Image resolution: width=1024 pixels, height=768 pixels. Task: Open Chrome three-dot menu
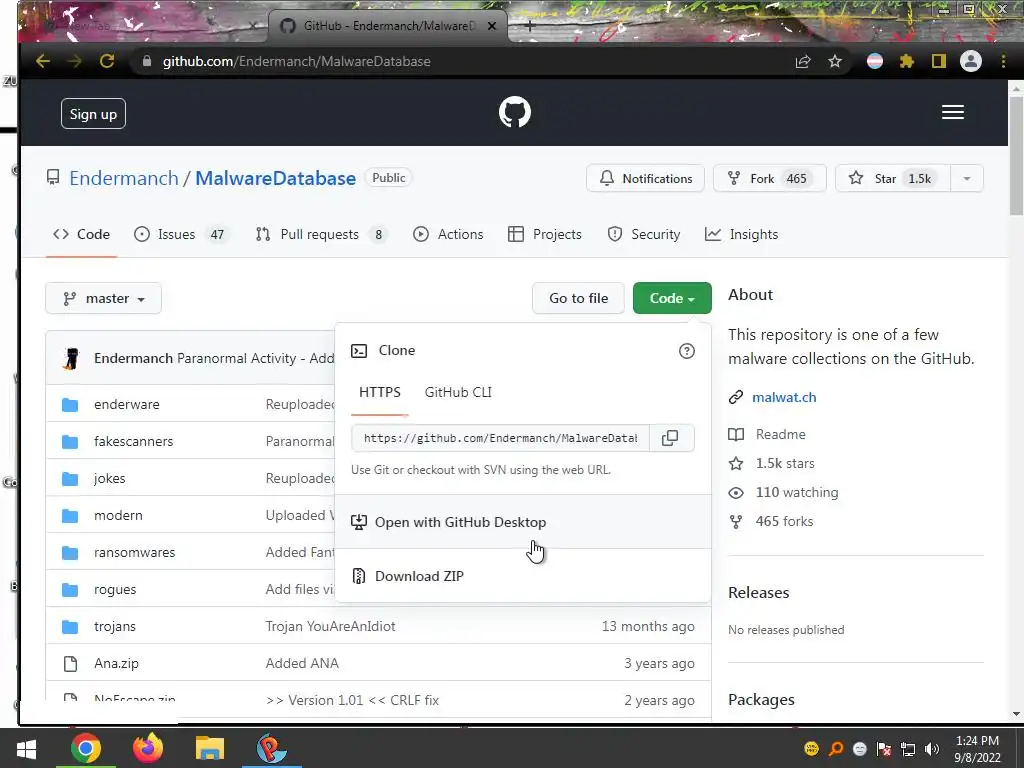pyautogui.click(x=1003, y=61)
